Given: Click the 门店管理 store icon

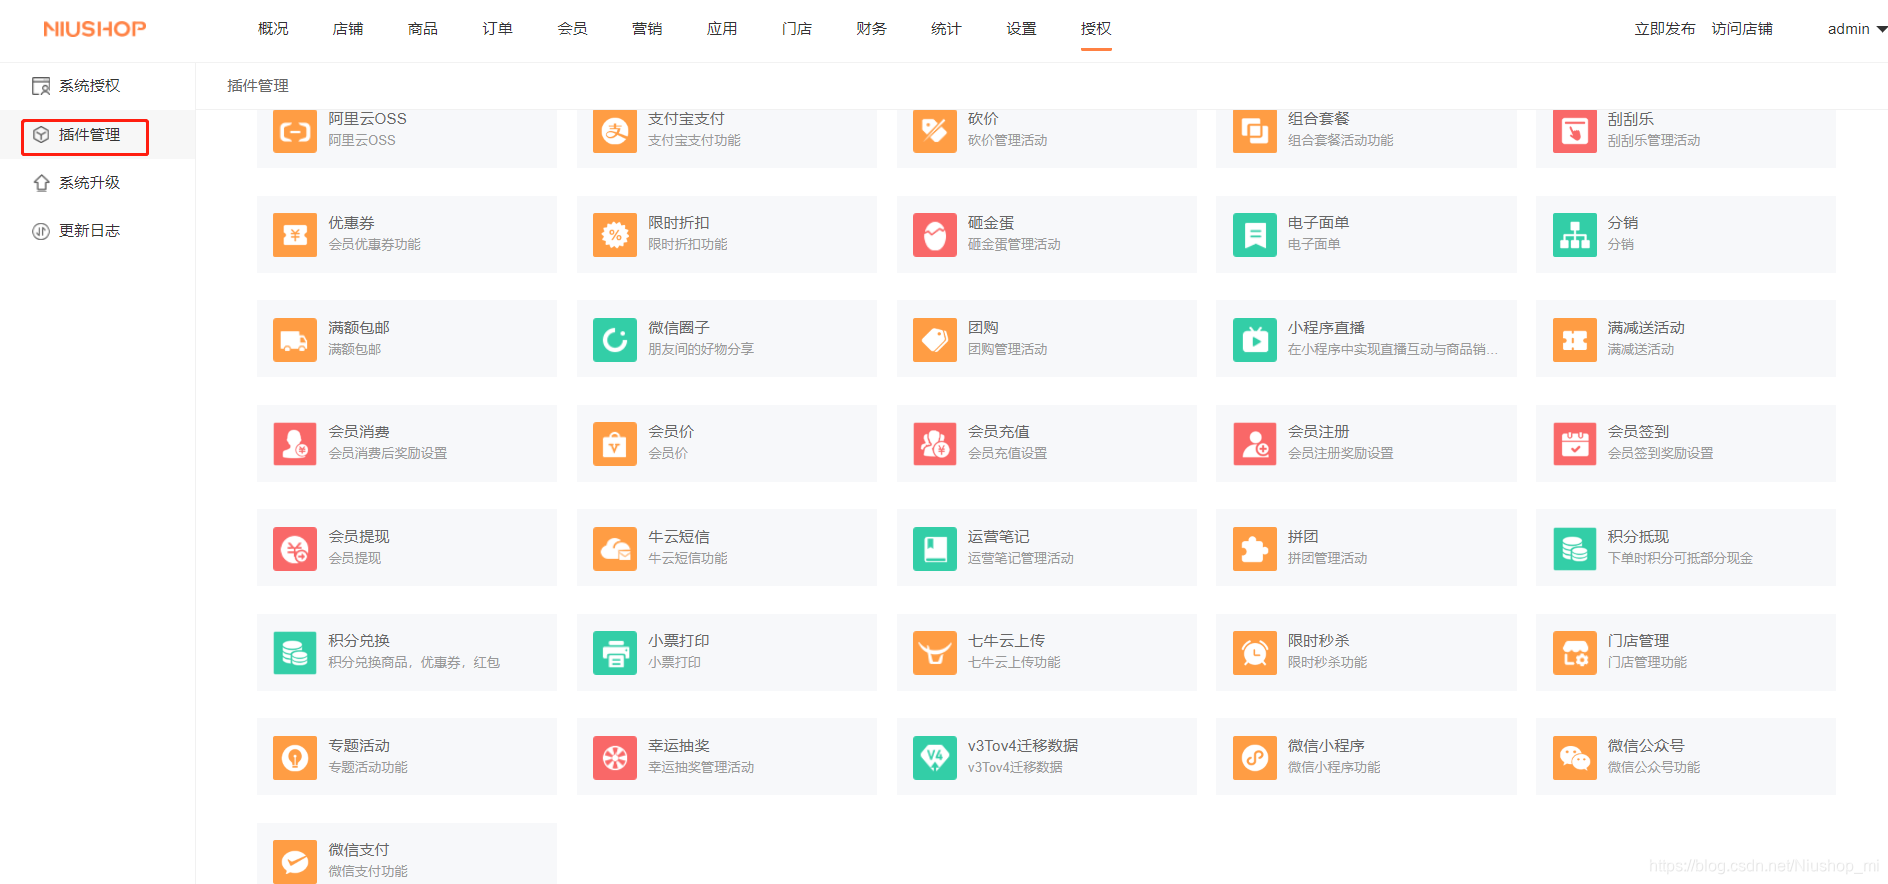Looking at the screenshot, I should pyautogui.click(x=1575, y=653).
